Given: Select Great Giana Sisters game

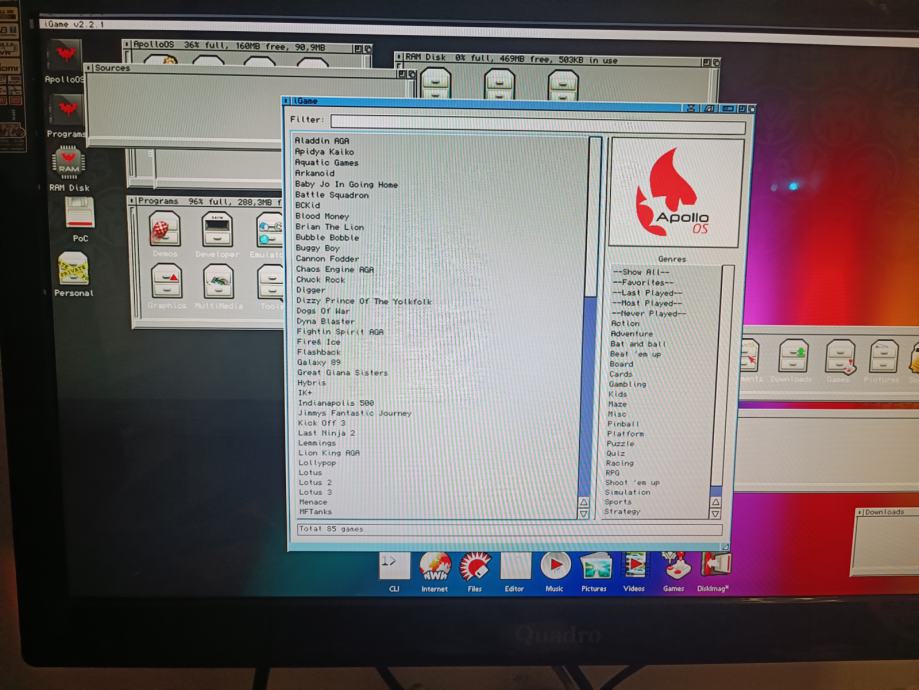Looking at the screenshot, I should tap(342, 372).
